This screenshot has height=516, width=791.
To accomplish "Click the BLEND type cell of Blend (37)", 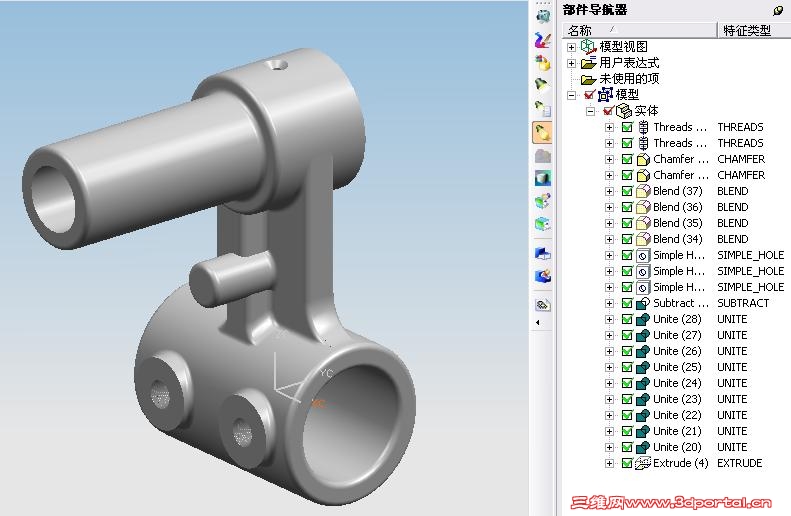I will point(732,191).
